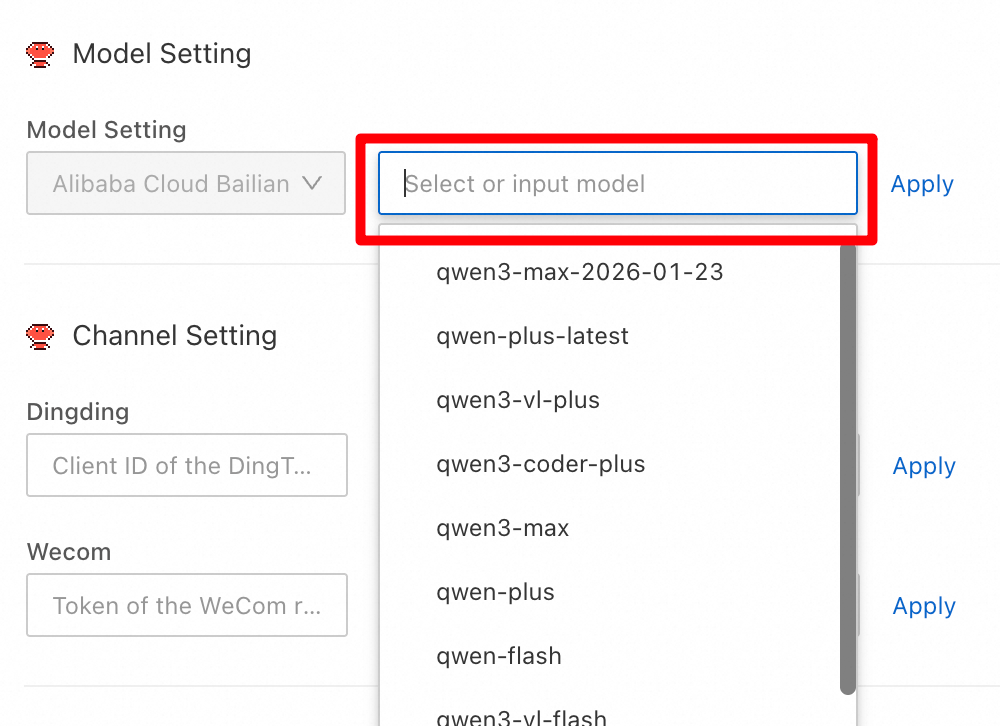Select the qwen-plus model entry
Image resolution: width=1000 pixels, height=726 pixels.
pyautogui.click(x=496, y=592)
